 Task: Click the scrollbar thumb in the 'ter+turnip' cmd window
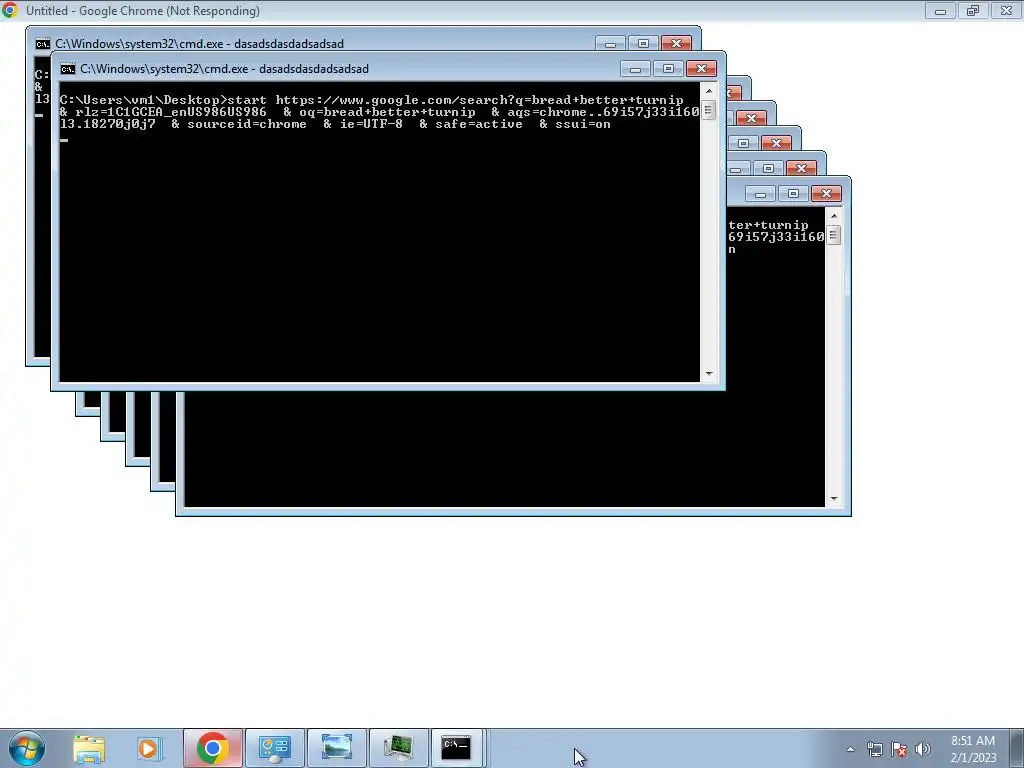point(834,235)
